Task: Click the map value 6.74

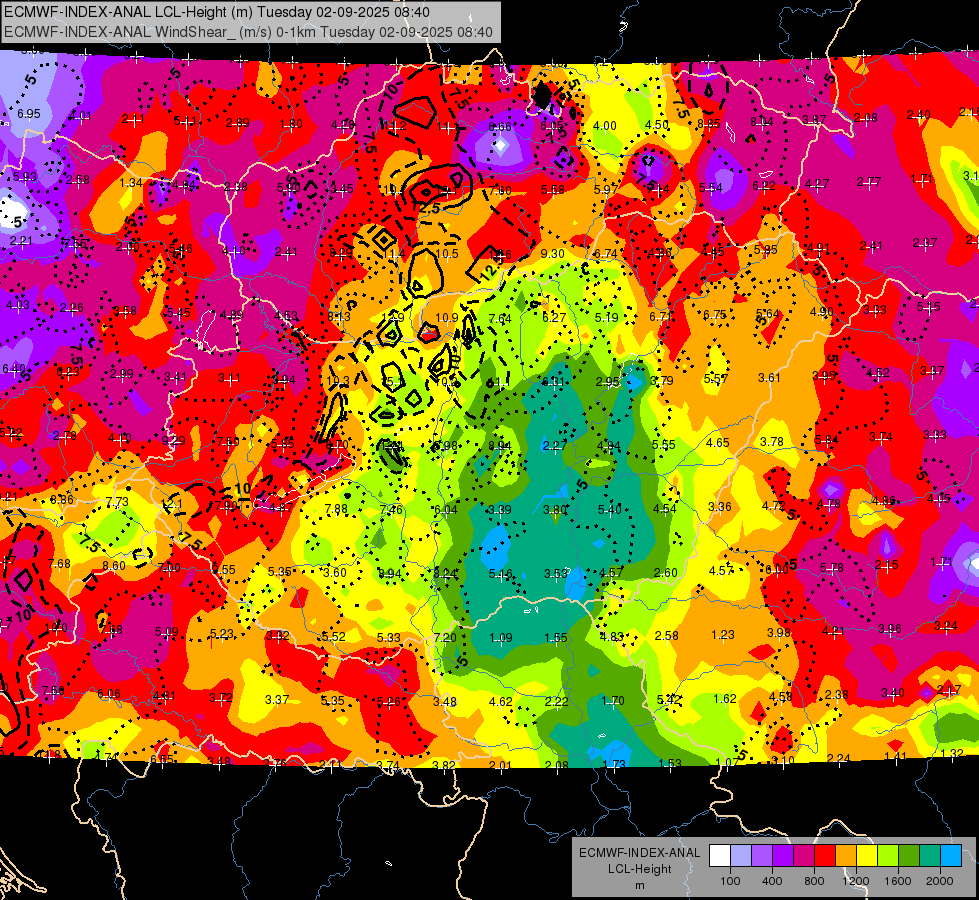Action: [605, 253]
